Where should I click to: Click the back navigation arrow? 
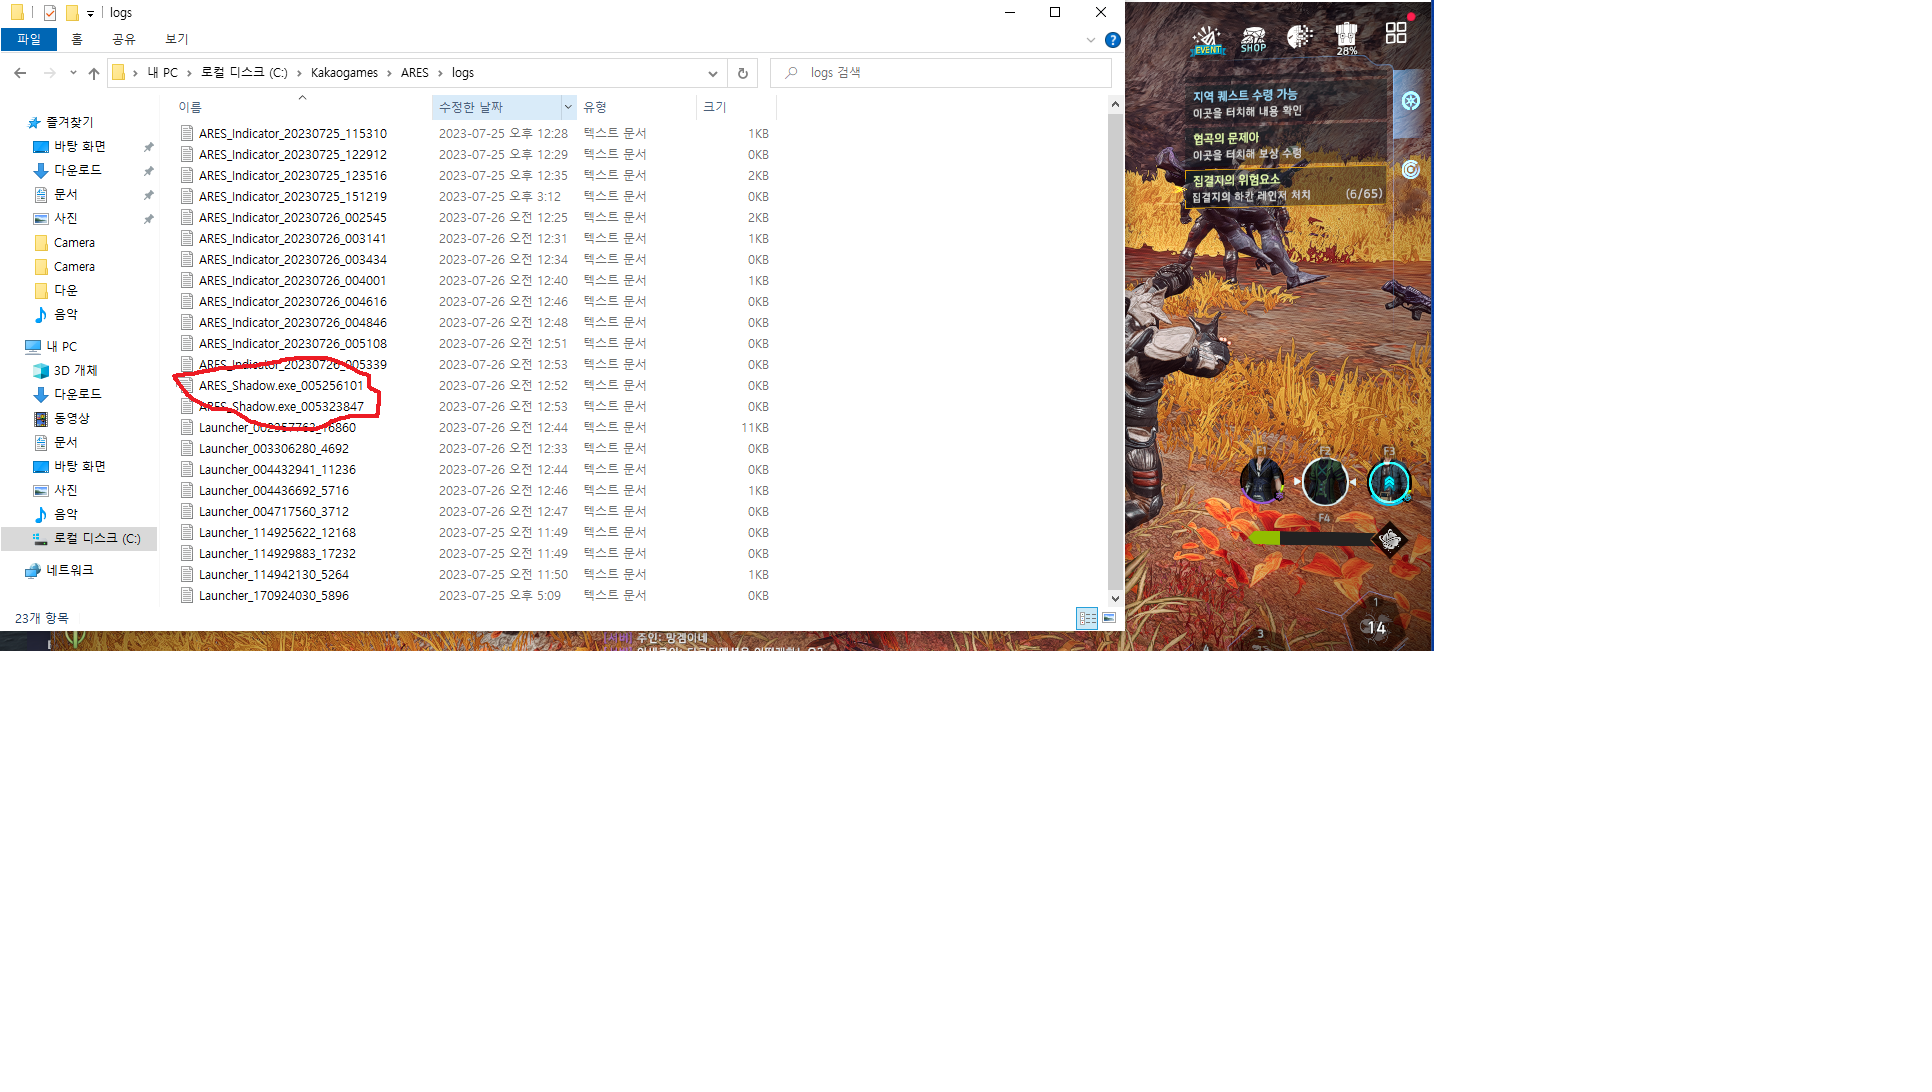tap(20, 73)
